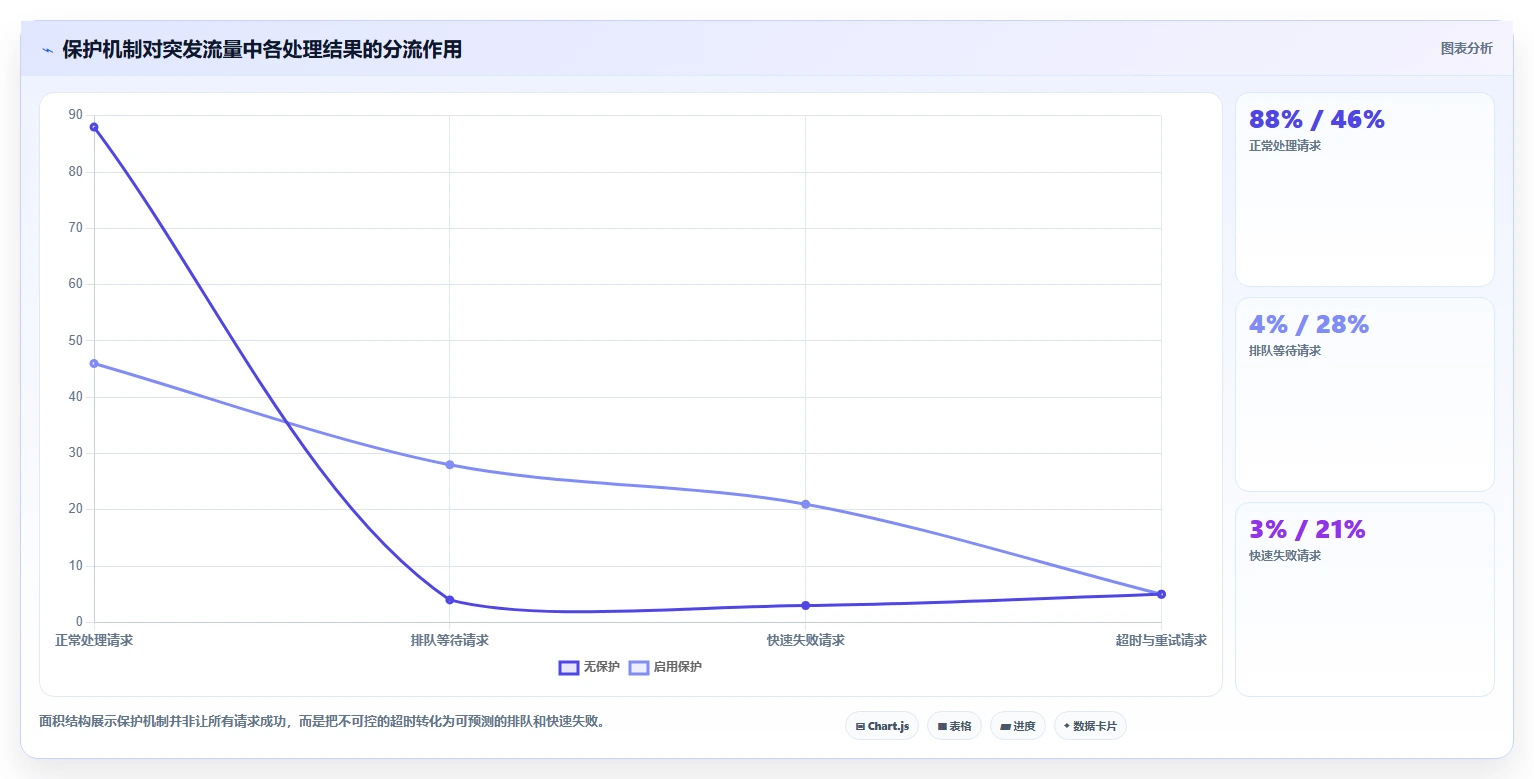Click the 数据卡片 tag pill

click(x=1090, y=726)
